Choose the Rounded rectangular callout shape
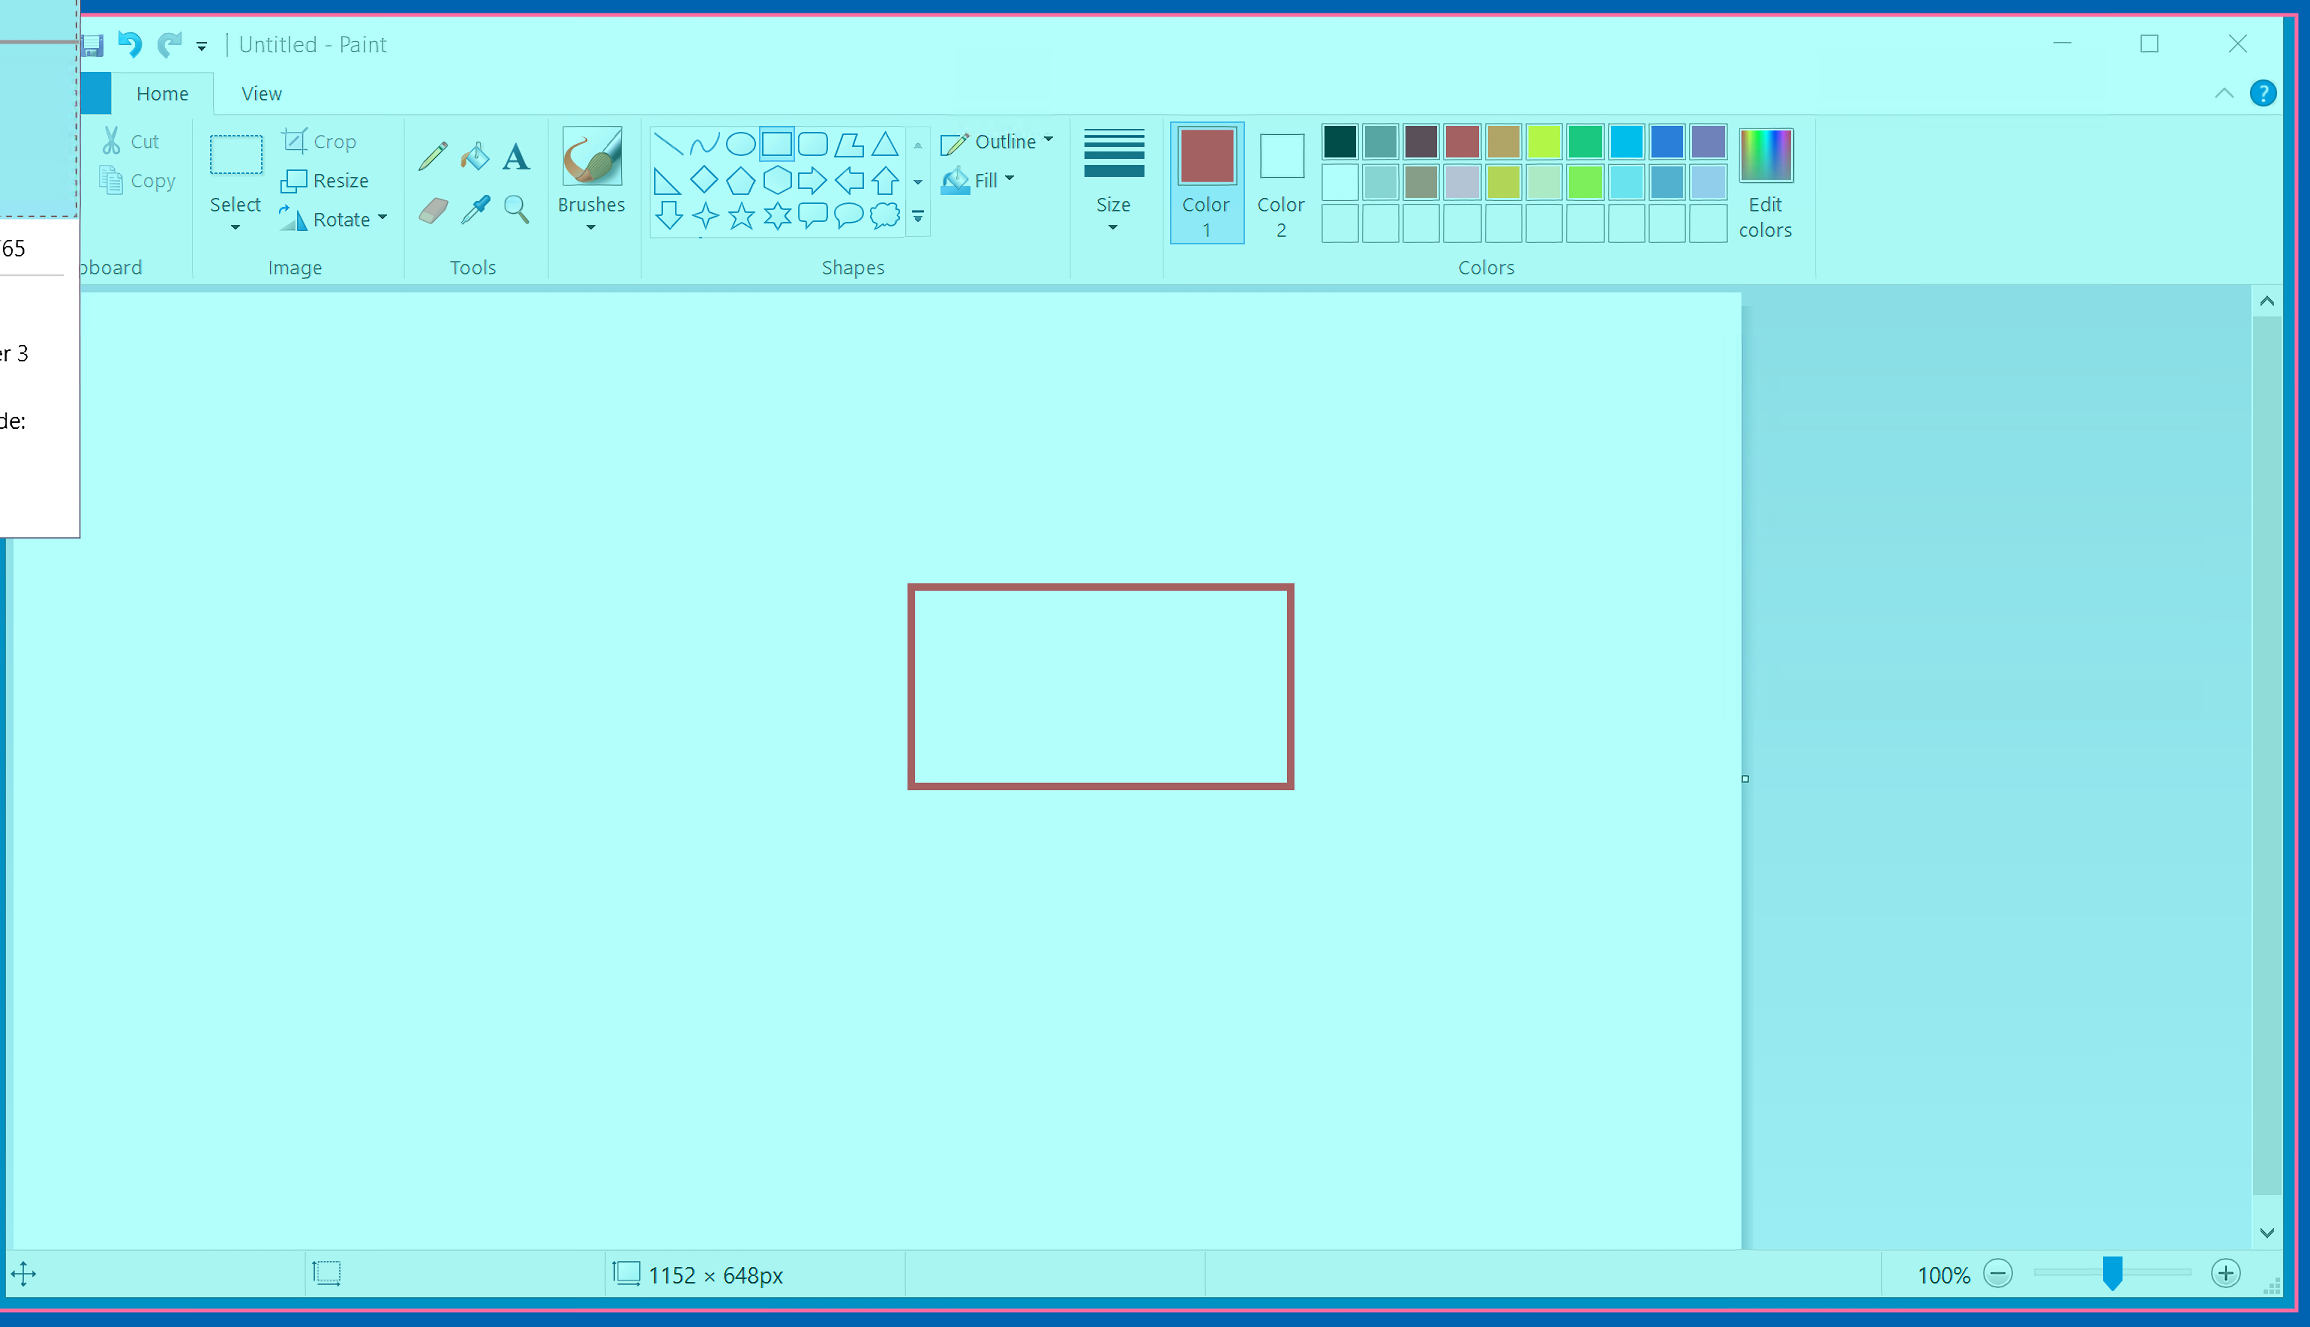Screen dimensions: 2310x1327 [813, 216]
